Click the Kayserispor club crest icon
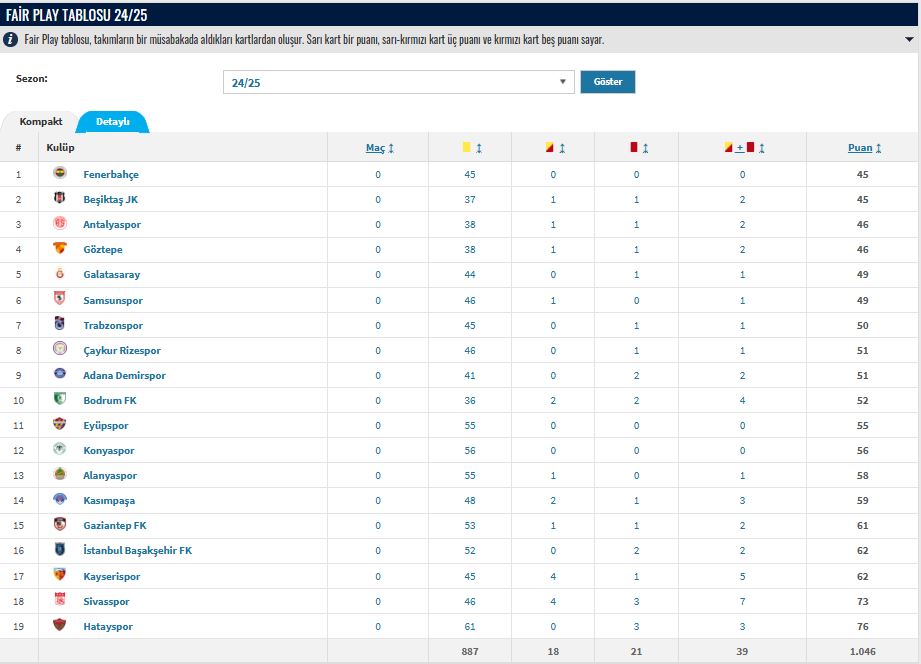This screenshot has width=921, height=664. pos(60,575)
